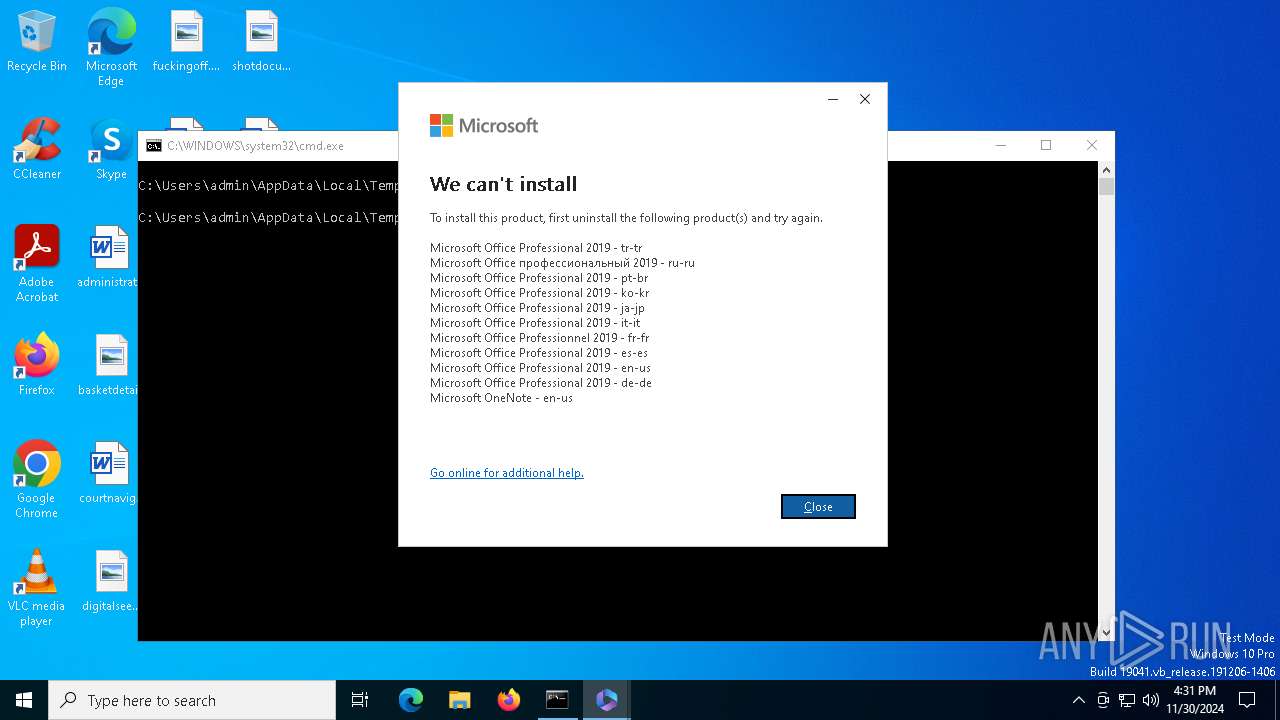The width and height of the screenshot is (1280, 720).
Task: Launch Firefox from the taskbar
Action: point(509,700)
